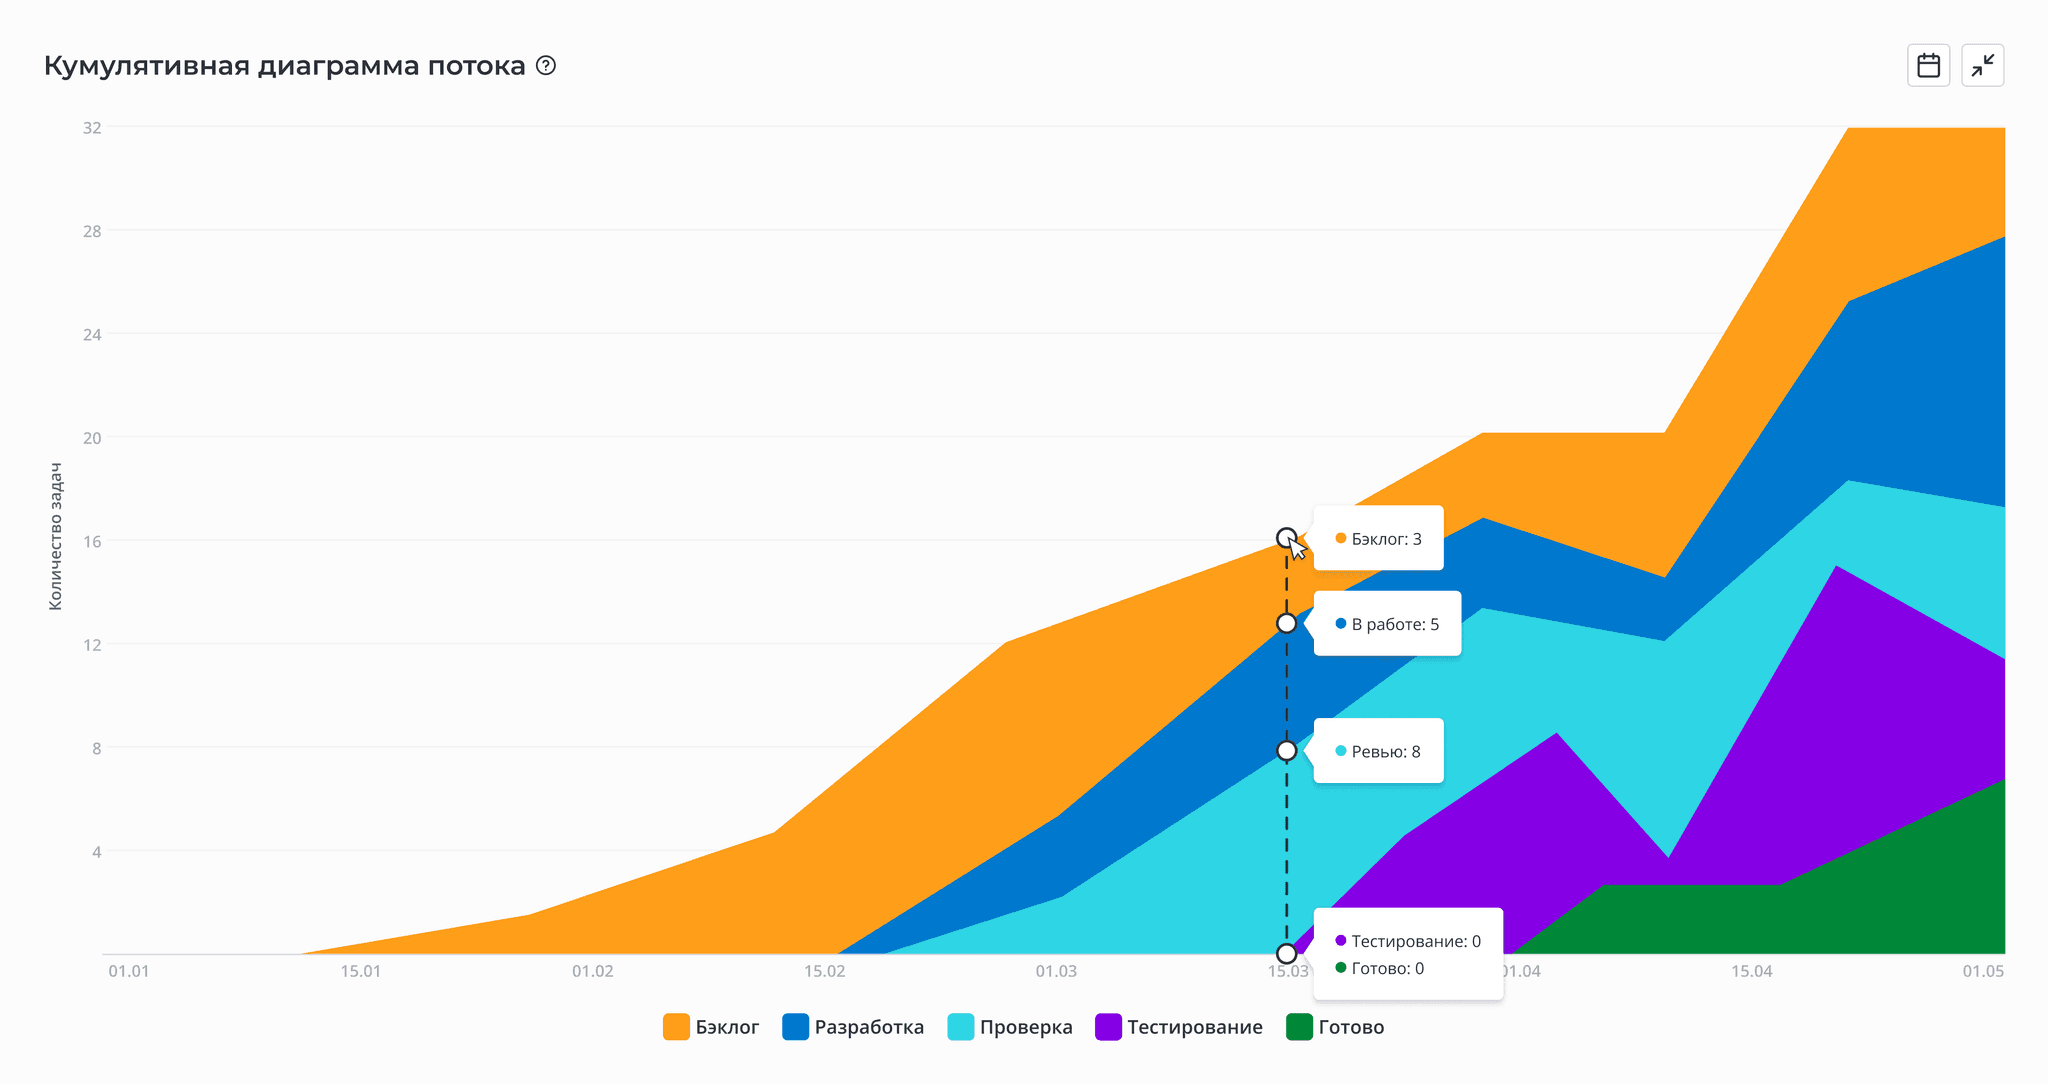Click the 'Бэклог: 3' tooltip
Viewport: 2048px width, 1084px height.
tap(1378, 538)
